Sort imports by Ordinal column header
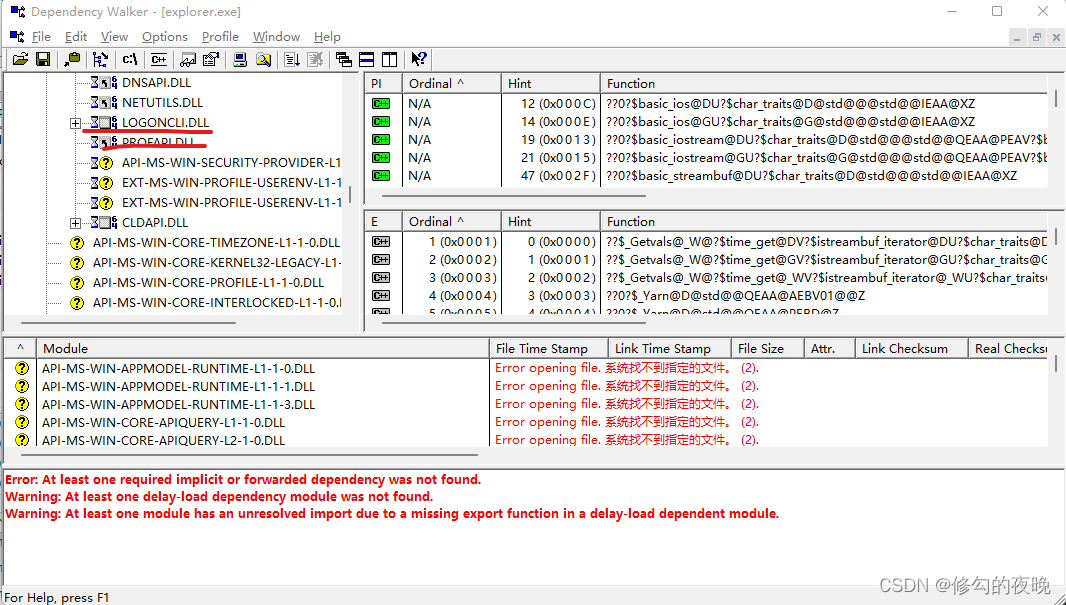This screenshot has height=605, width=1066. pos(452,83)
